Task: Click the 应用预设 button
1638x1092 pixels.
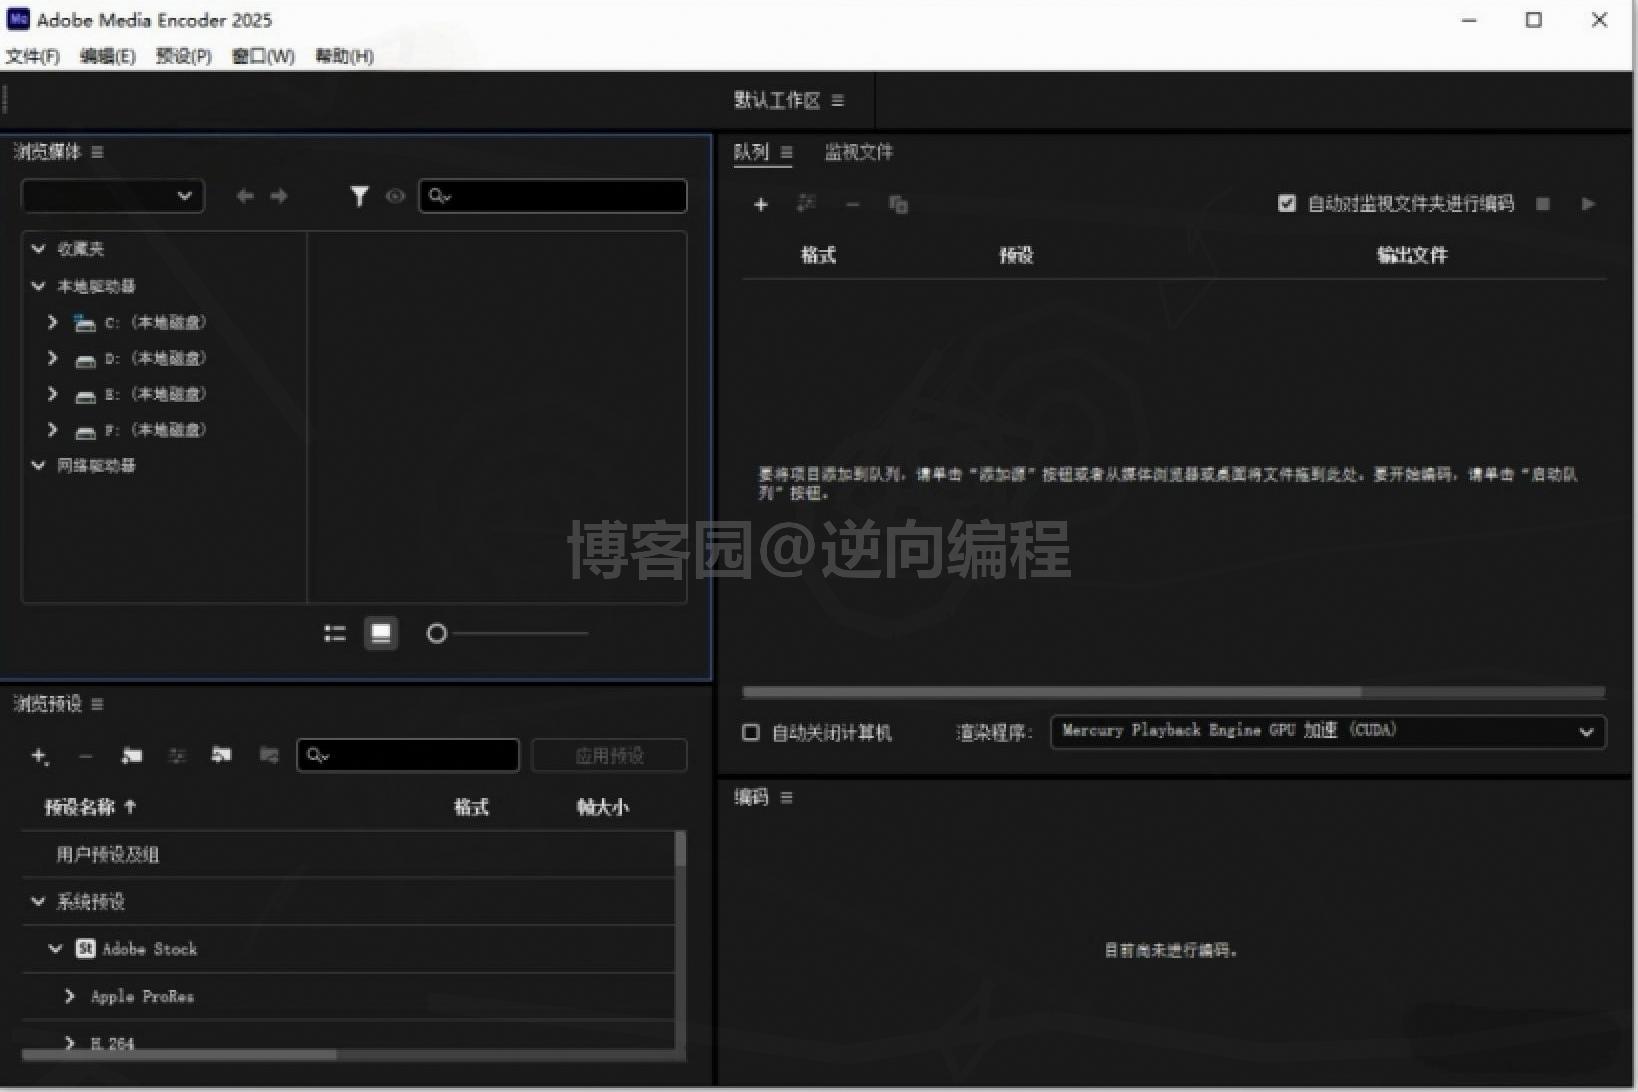Action: [609, 755]
